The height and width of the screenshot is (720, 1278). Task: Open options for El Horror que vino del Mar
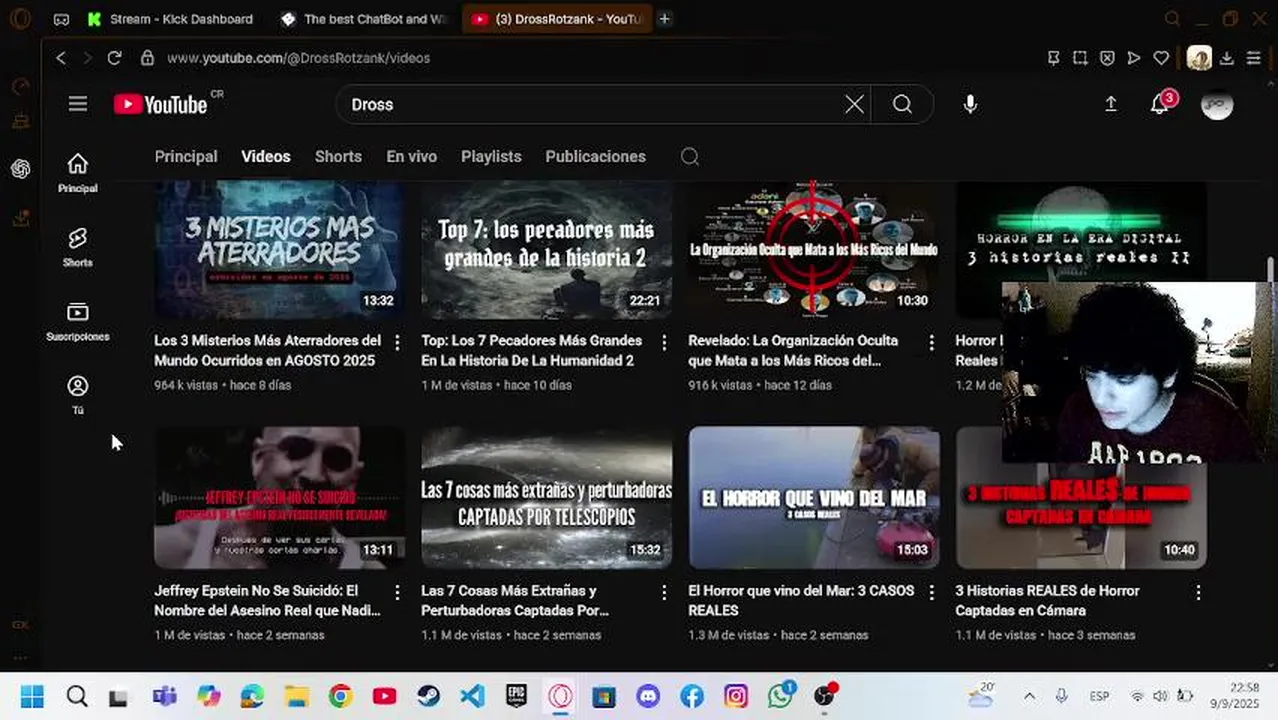931,592
